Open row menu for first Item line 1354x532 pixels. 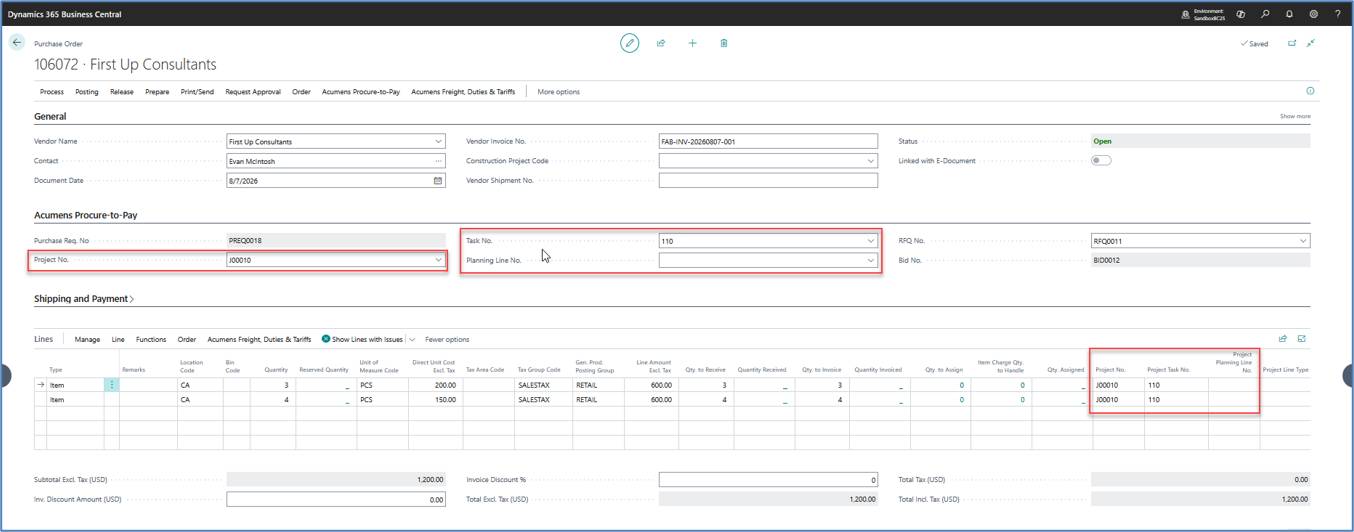coord(111,384)
